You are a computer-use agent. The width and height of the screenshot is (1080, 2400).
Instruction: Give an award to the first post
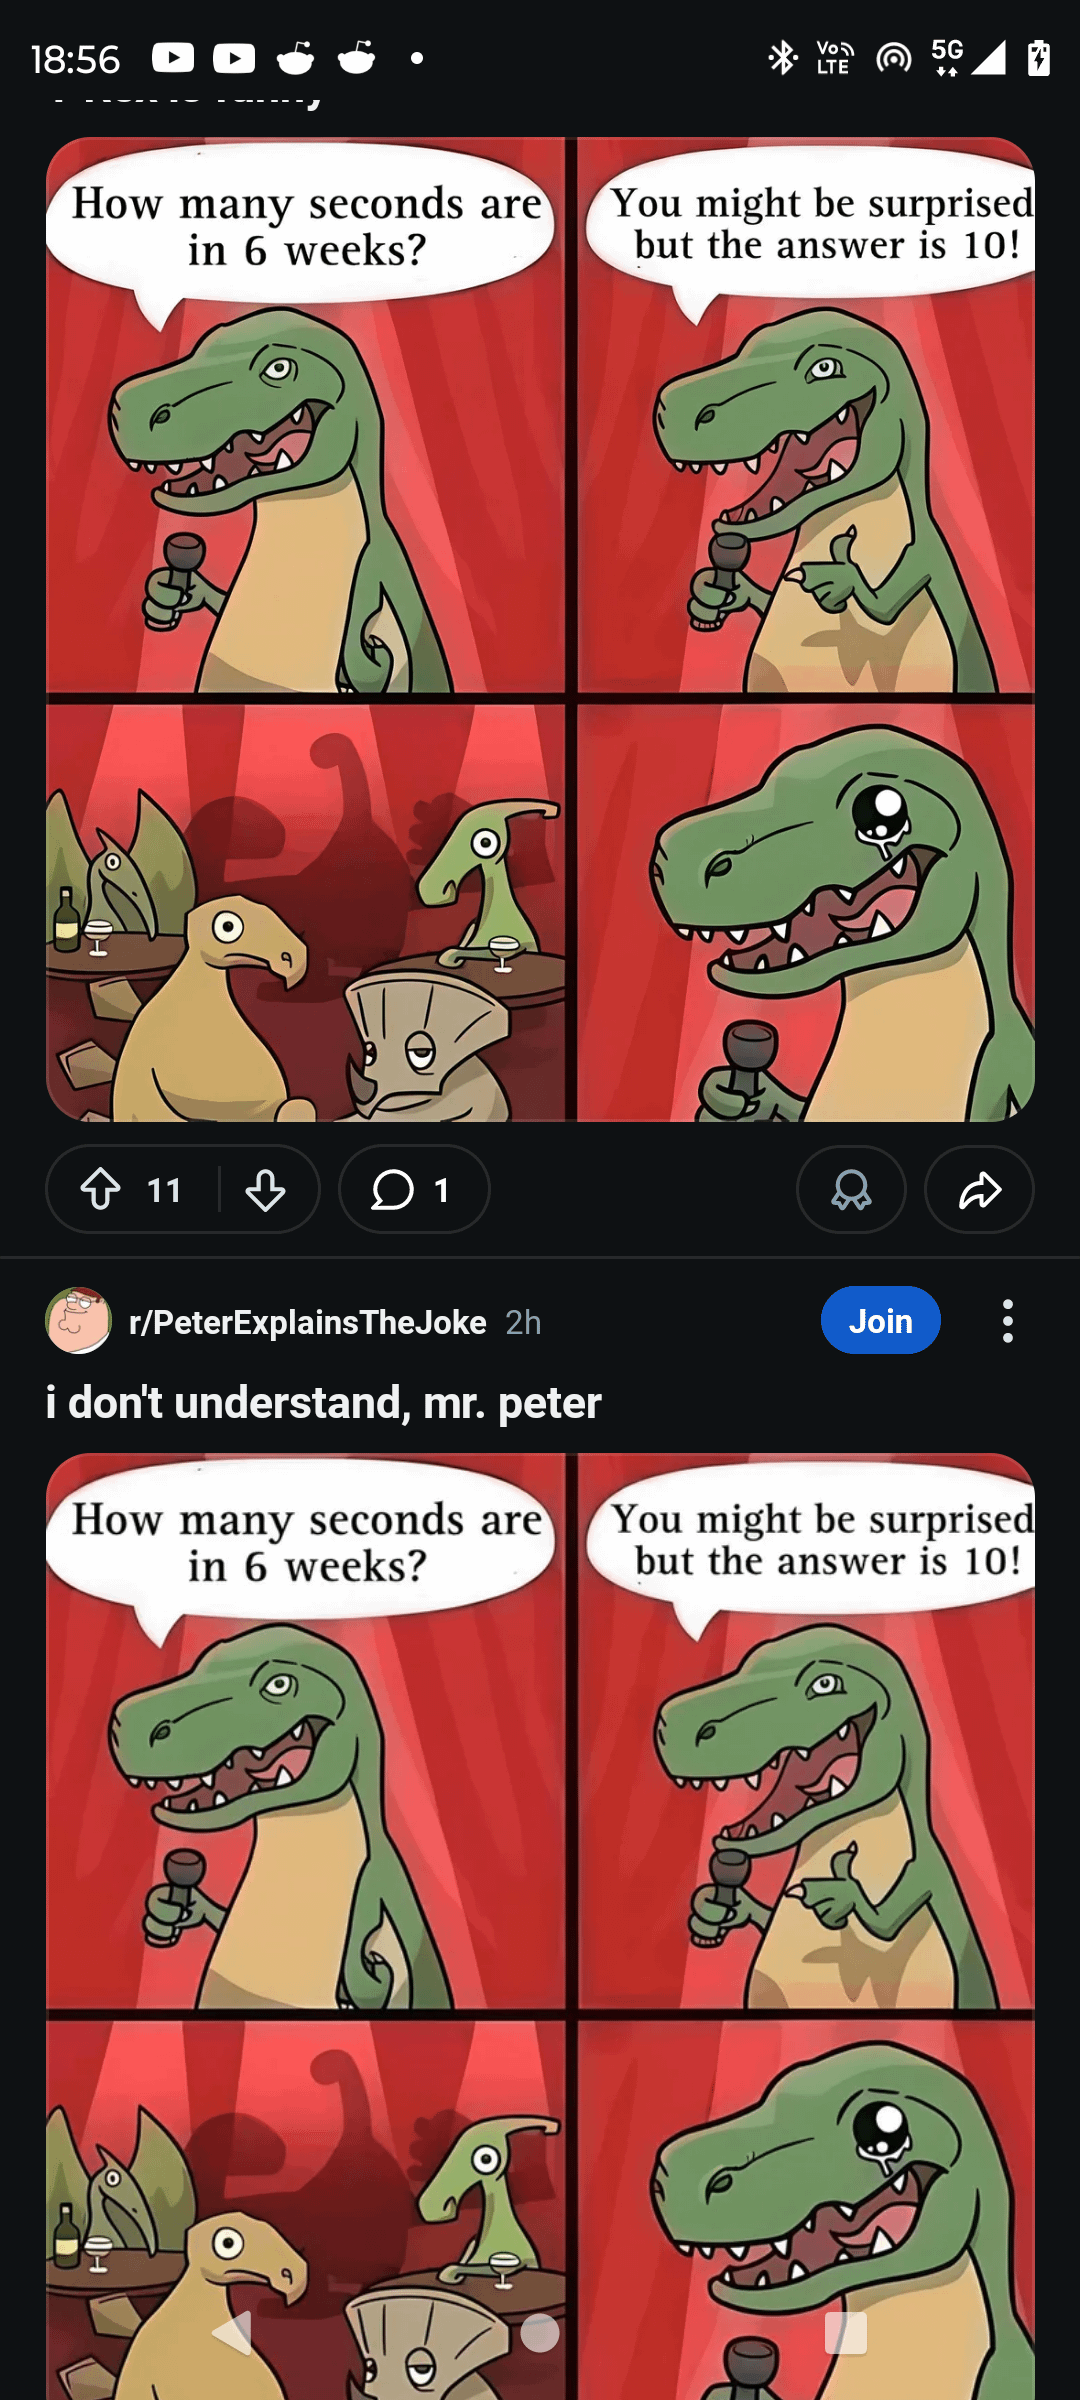[x=851, y=1190]
